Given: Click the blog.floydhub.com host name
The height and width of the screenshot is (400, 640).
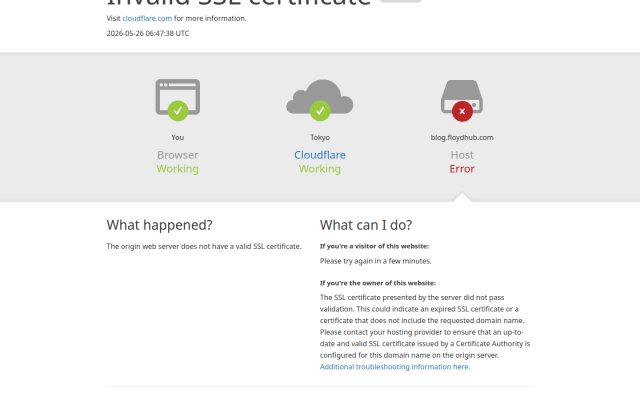Looking at the screenshot, I should (462, 138).
